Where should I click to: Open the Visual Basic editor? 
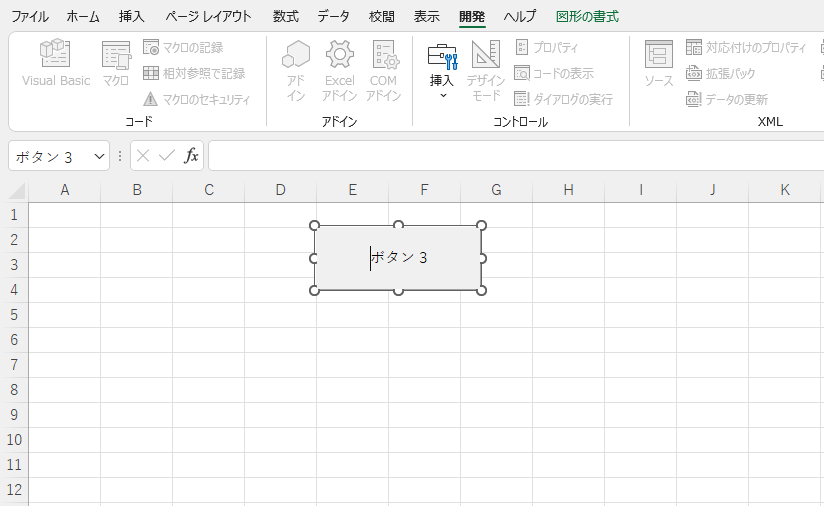pos(56,63)
